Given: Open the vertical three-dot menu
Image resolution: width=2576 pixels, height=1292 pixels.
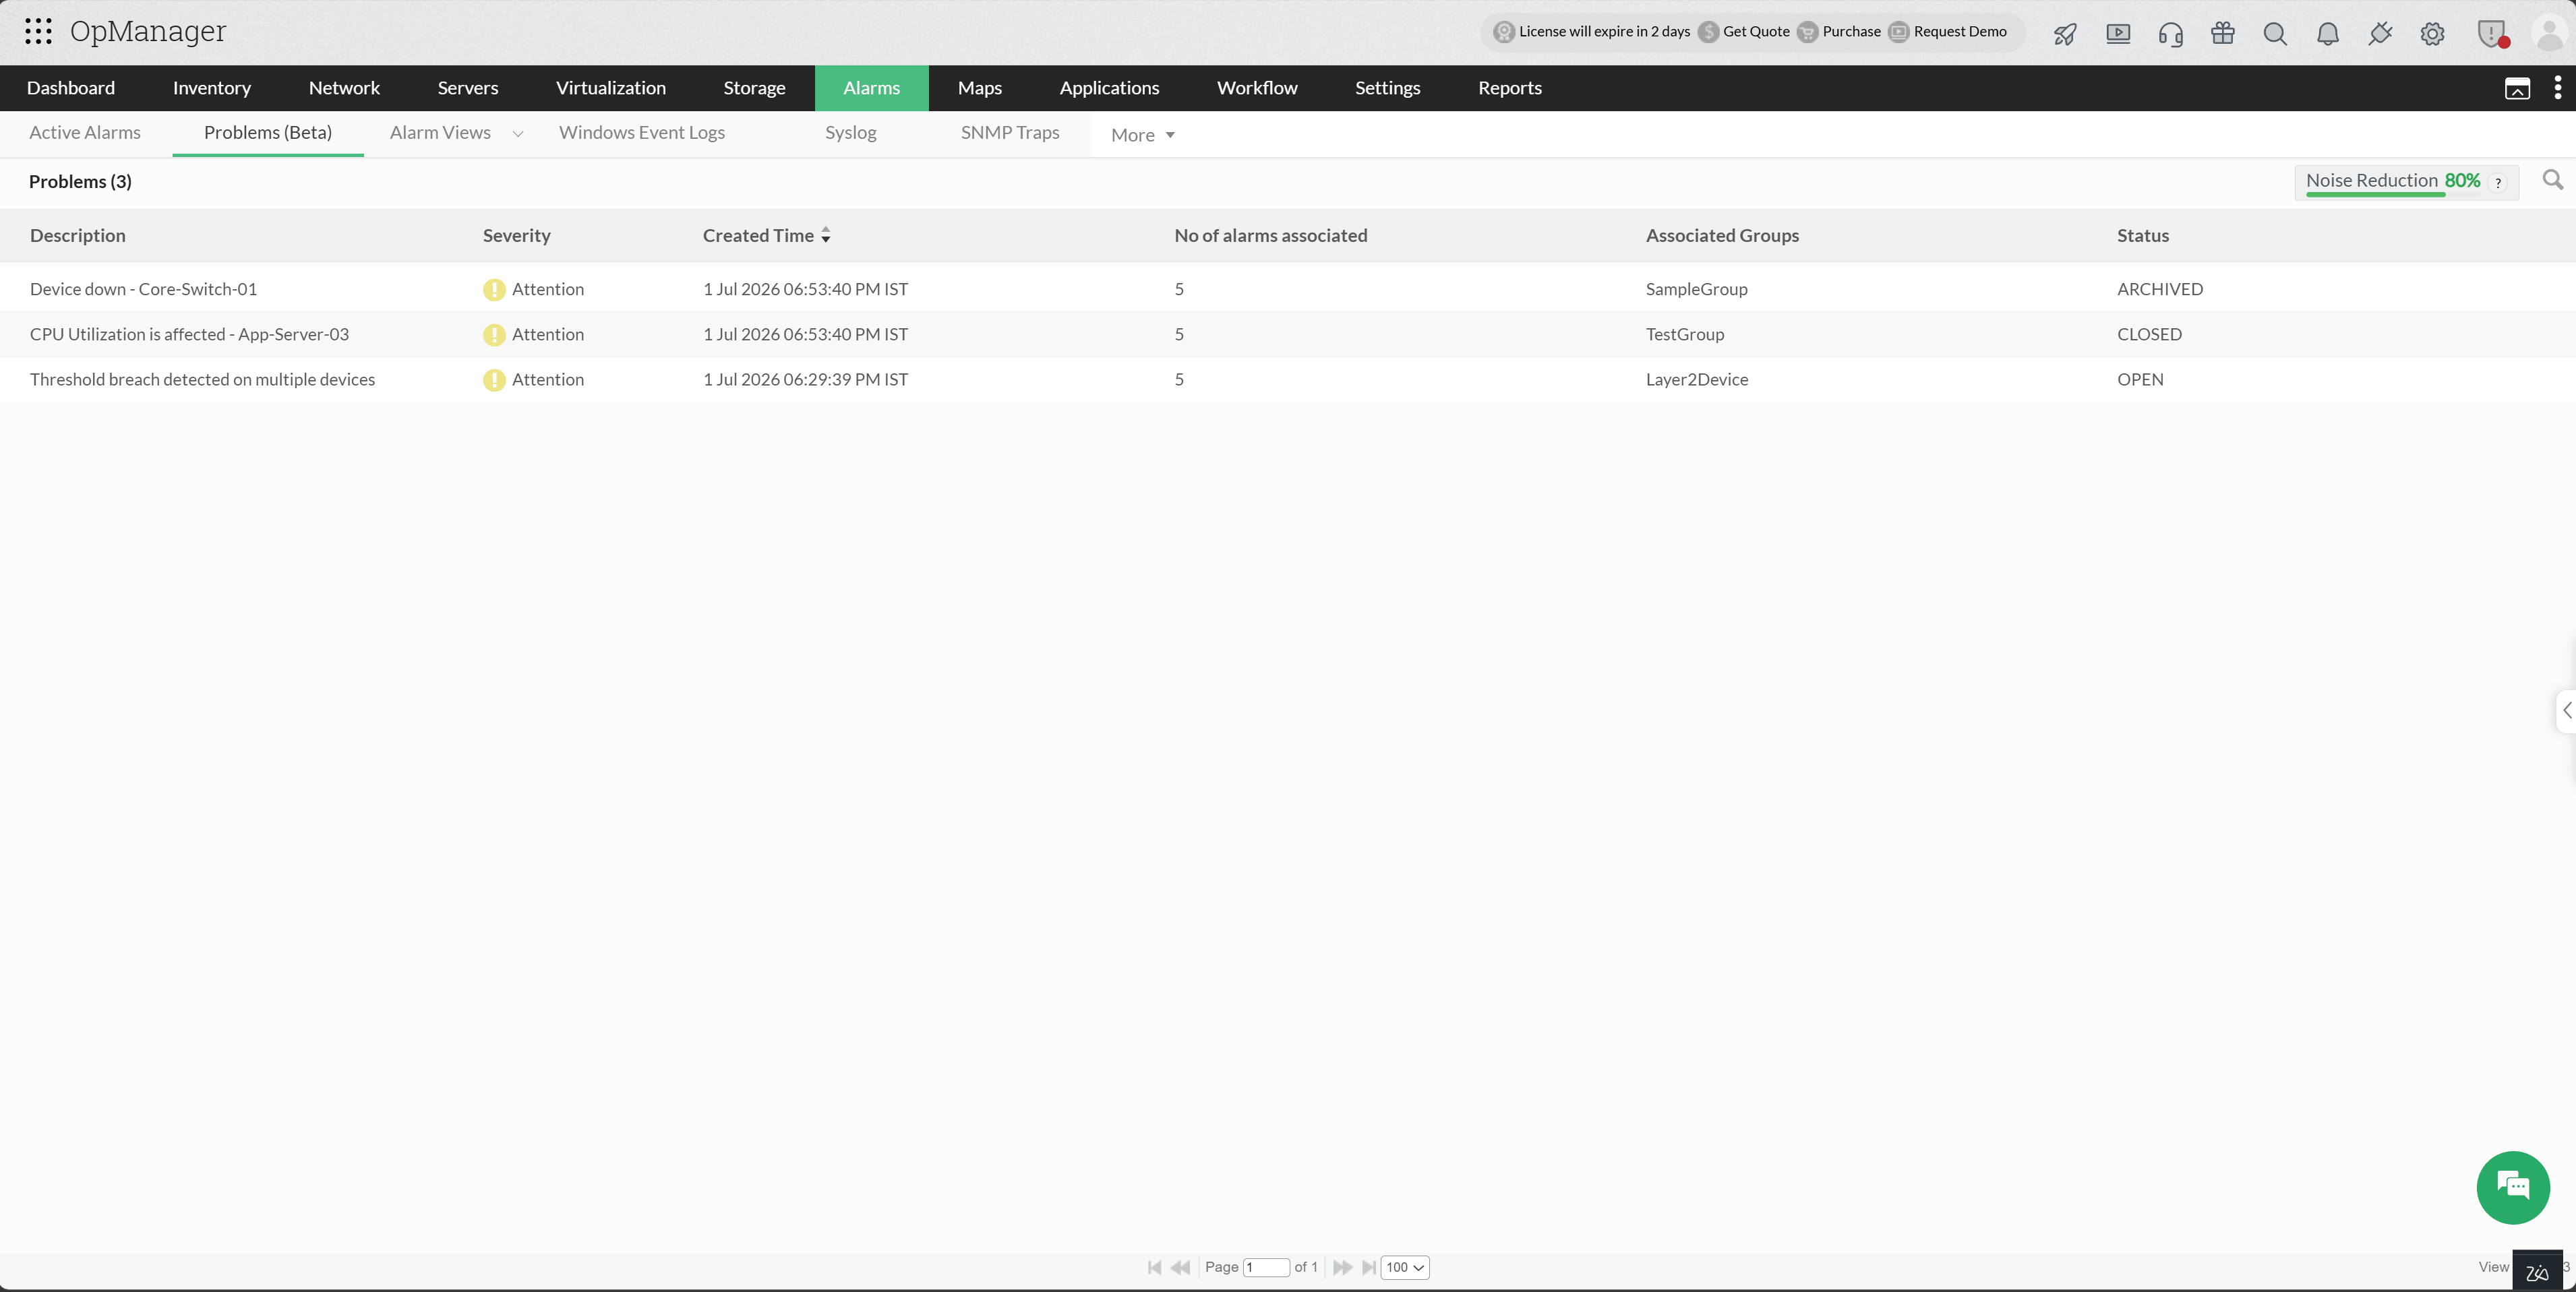Looking at the screenshot, I should pos(2558,88).
